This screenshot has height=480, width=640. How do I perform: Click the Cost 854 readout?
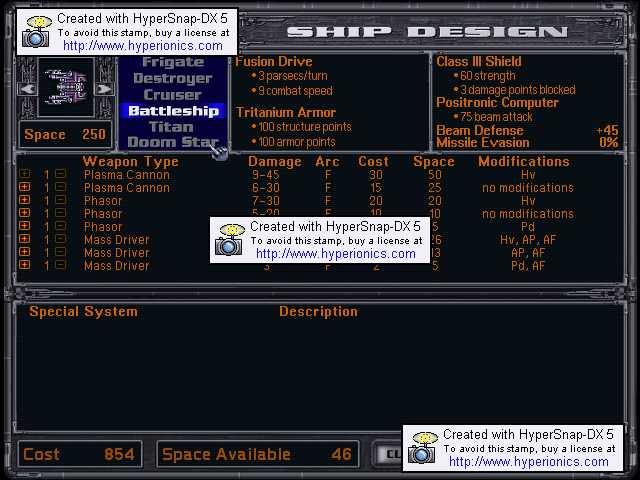point(80,454)
